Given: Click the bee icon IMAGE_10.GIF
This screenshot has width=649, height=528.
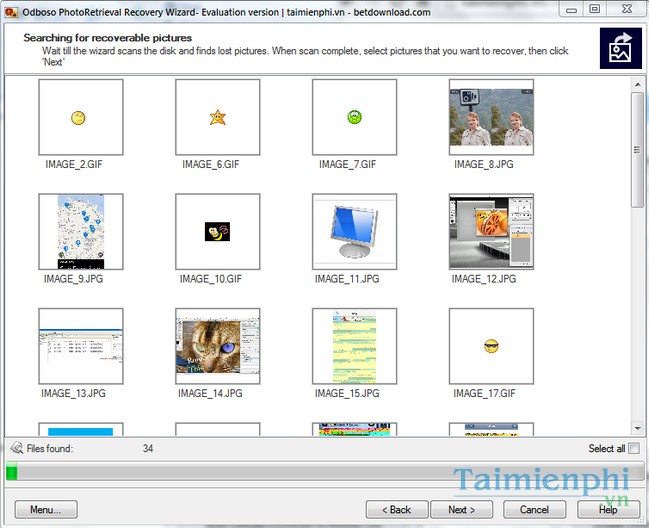Looking at the screenshot, I should coord(217,232).
